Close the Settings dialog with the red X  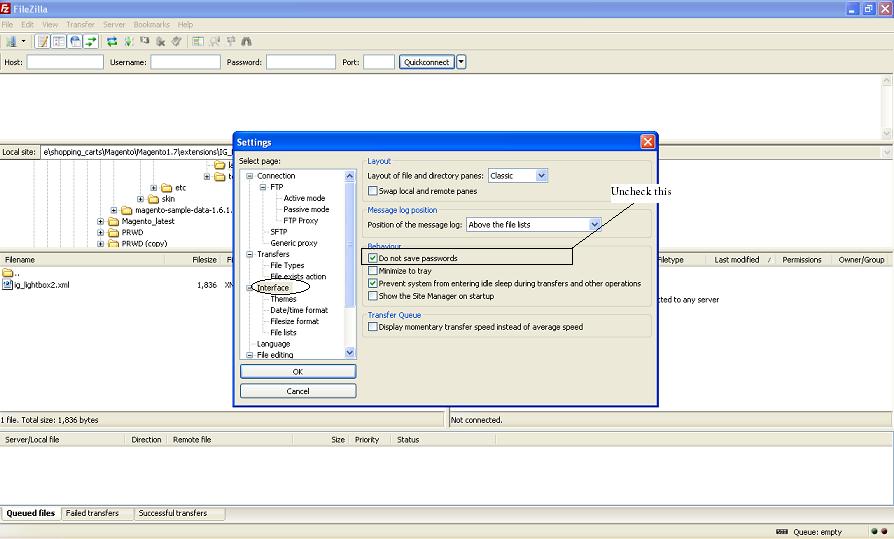[x=648, y=141]
